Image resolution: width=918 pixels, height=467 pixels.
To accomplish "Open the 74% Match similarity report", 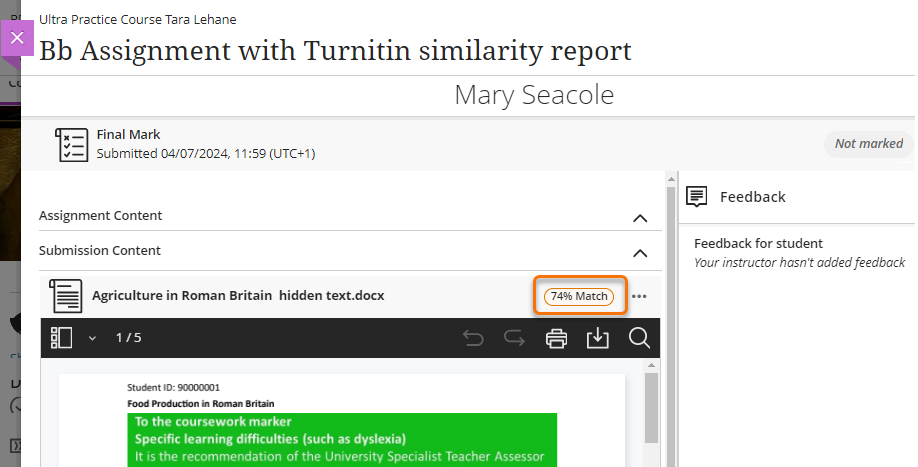I will click(580, 296).
